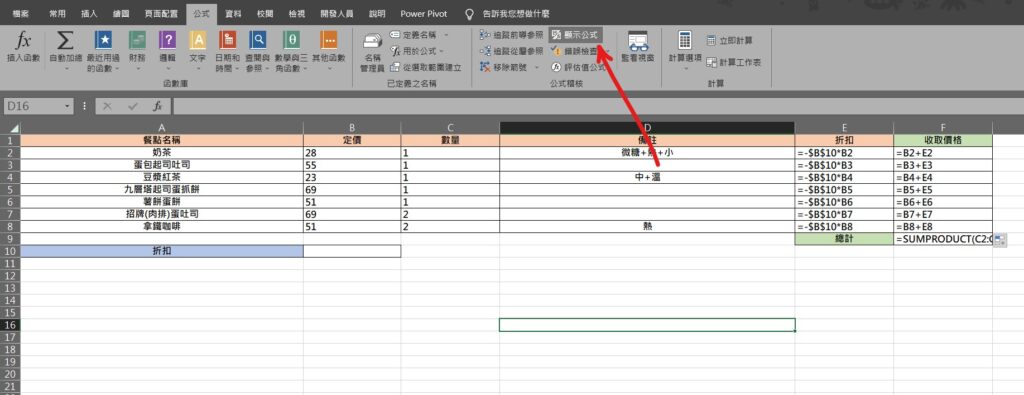Select column A header

click(162, 128)
